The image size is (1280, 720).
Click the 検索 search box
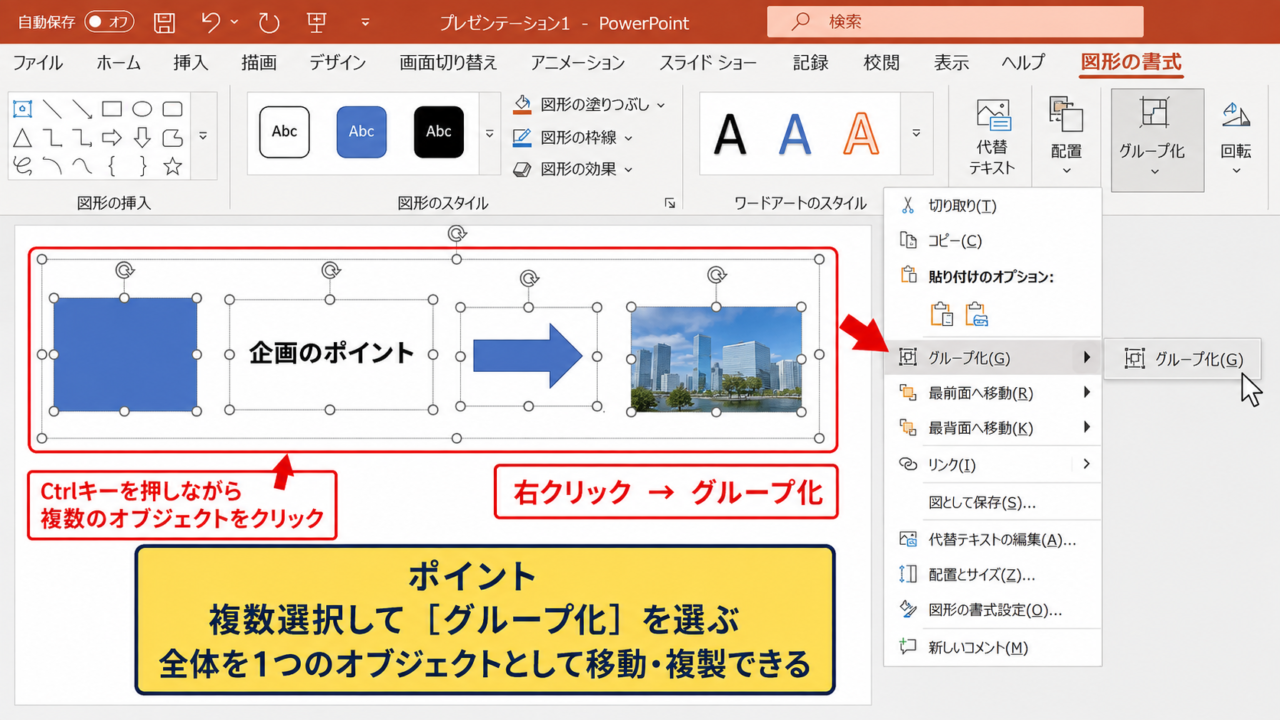[x=955, y=21]
